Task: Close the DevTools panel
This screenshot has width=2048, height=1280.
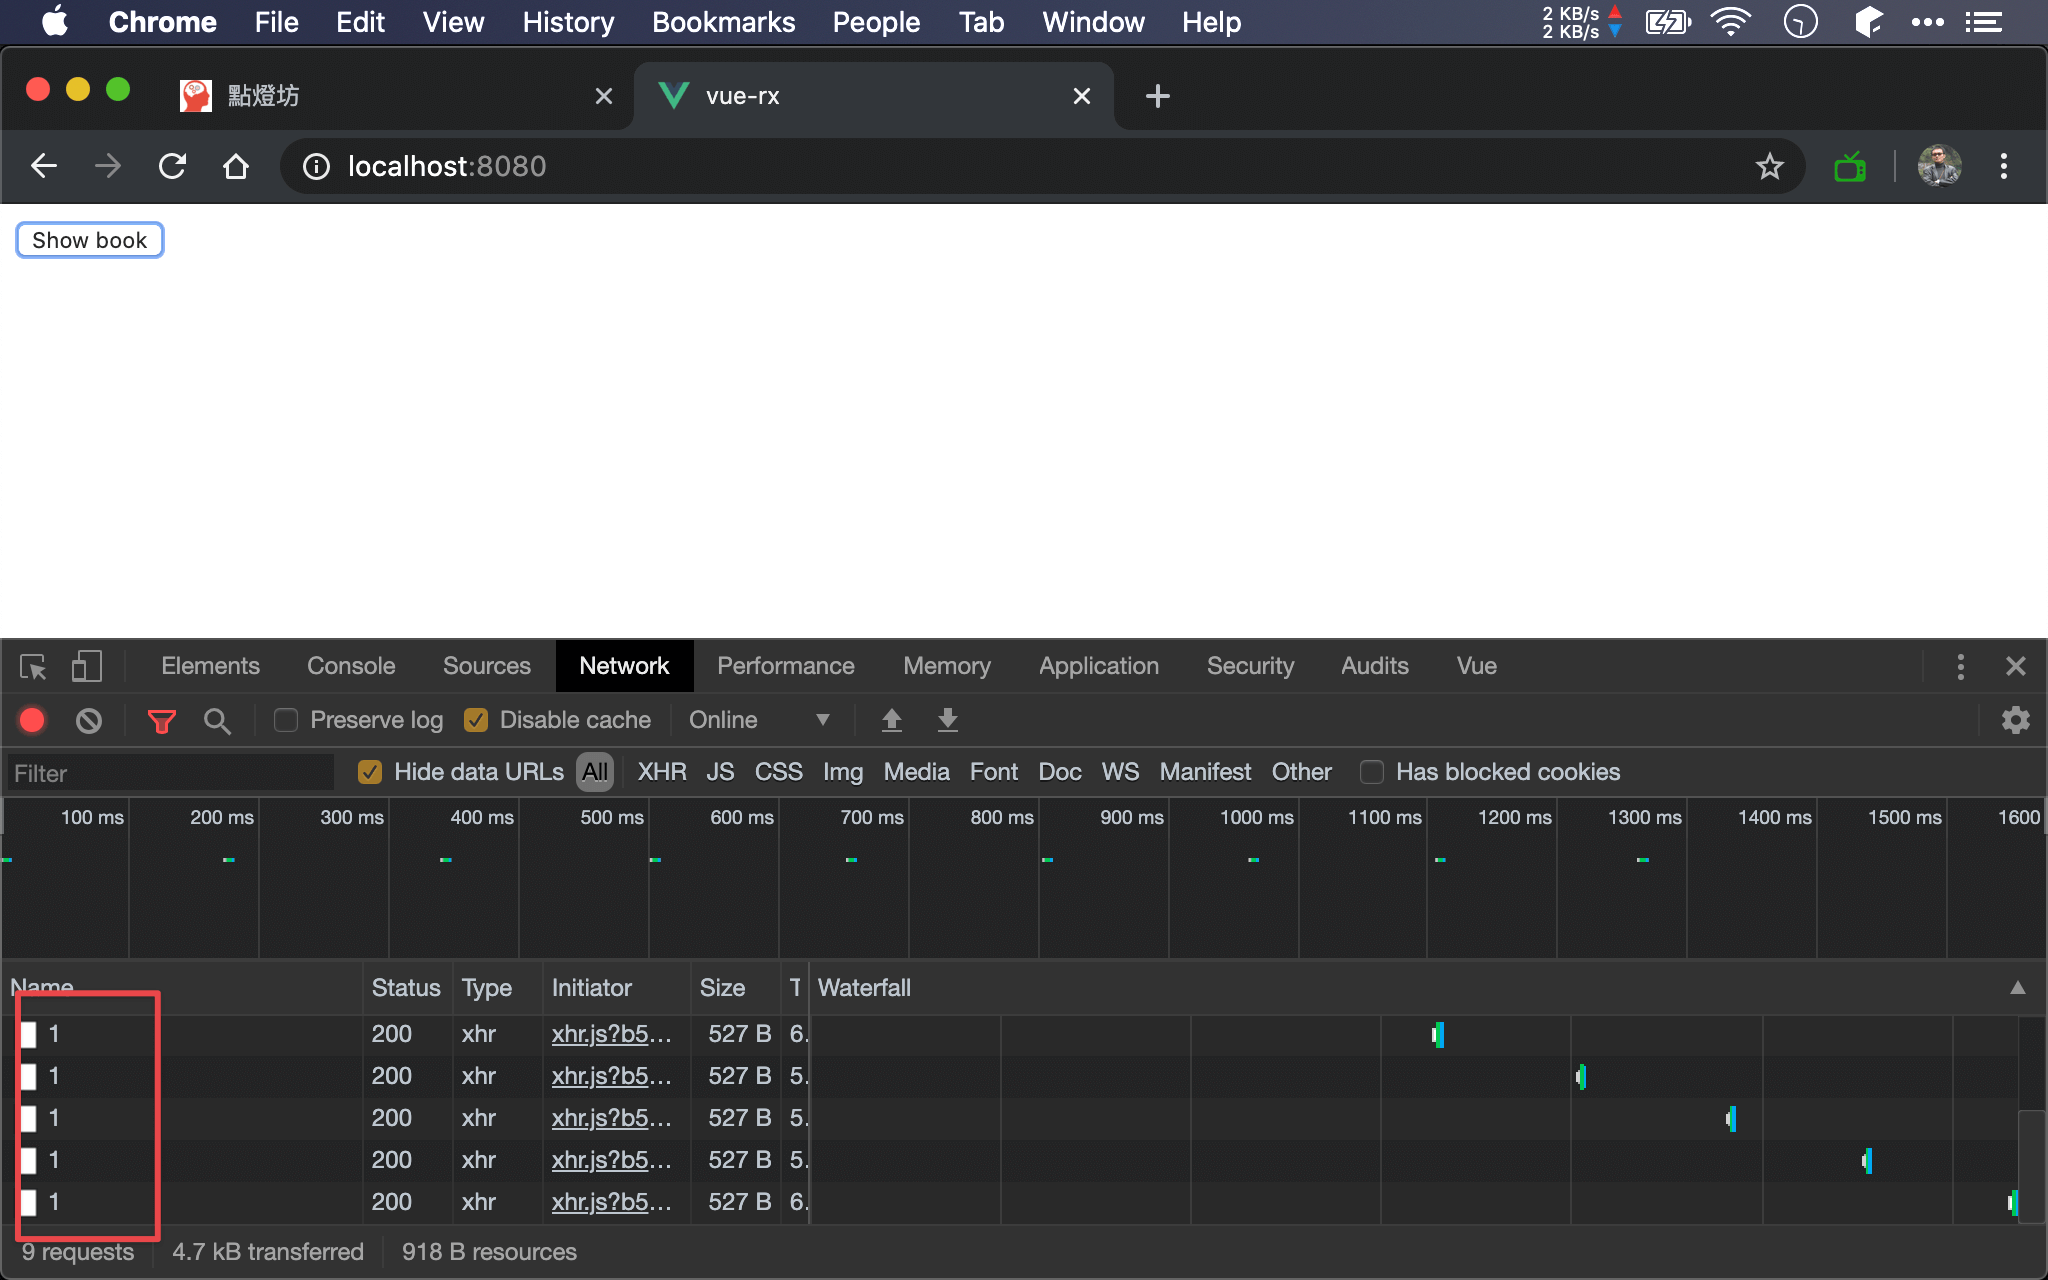Action: coord(2016,666)
